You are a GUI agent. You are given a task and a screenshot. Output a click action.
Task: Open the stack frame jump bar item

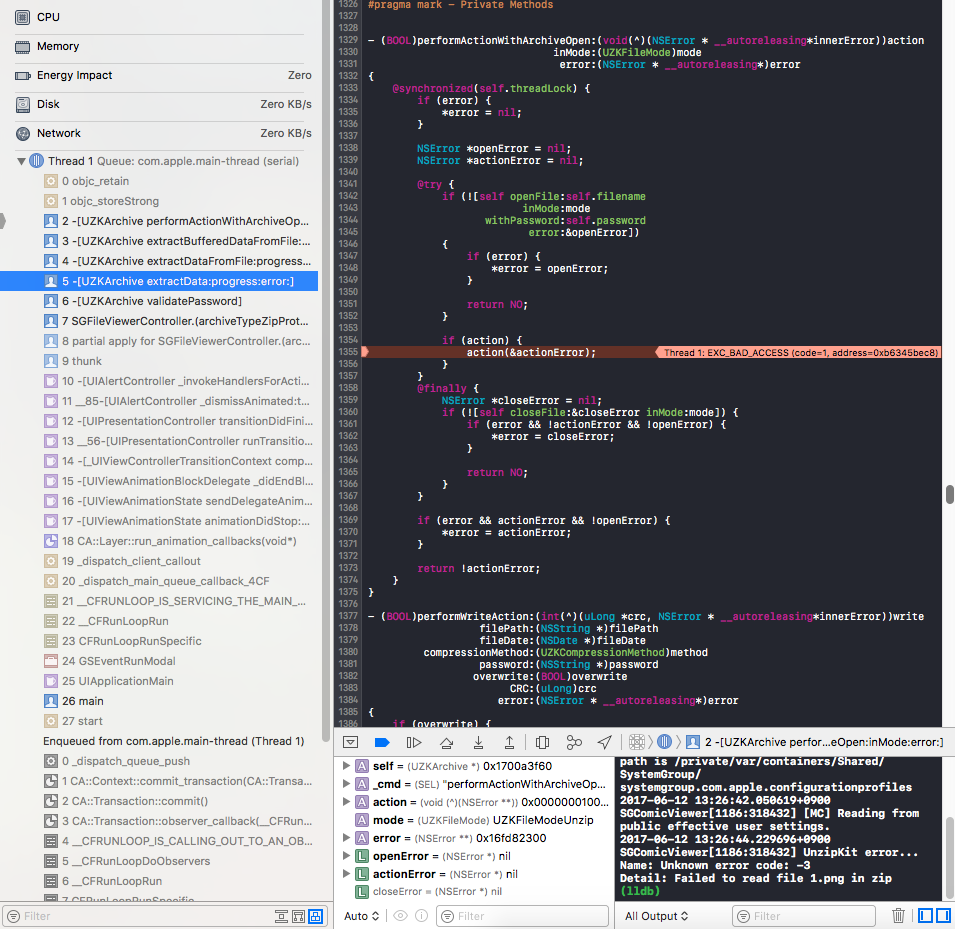[x=816, y=742]
